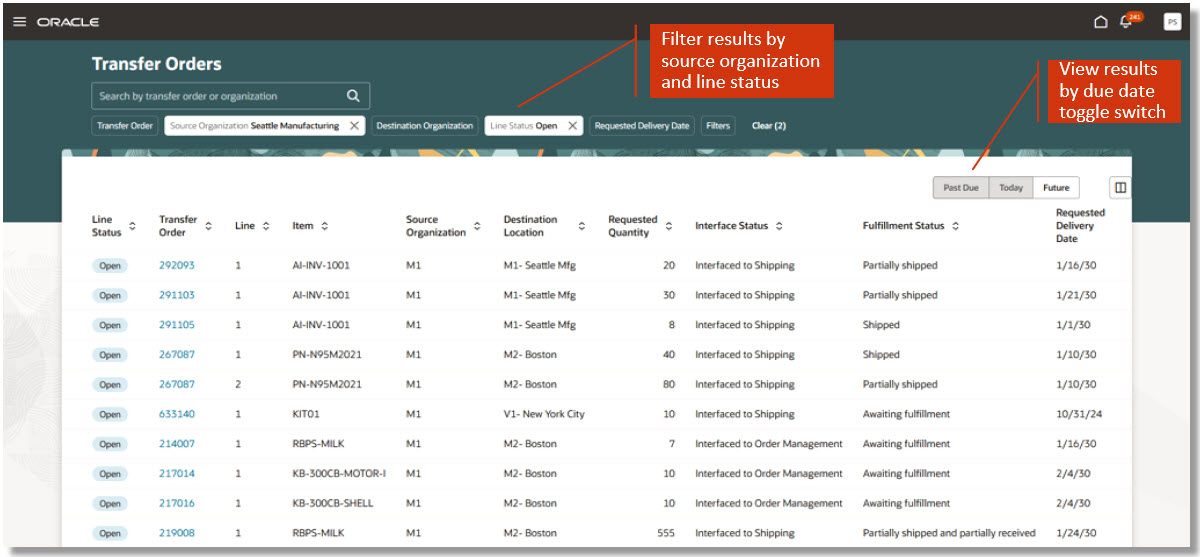The image size is (1200, 557).
Task: Click the quantity 555 cell
Action: pos(665,533)
